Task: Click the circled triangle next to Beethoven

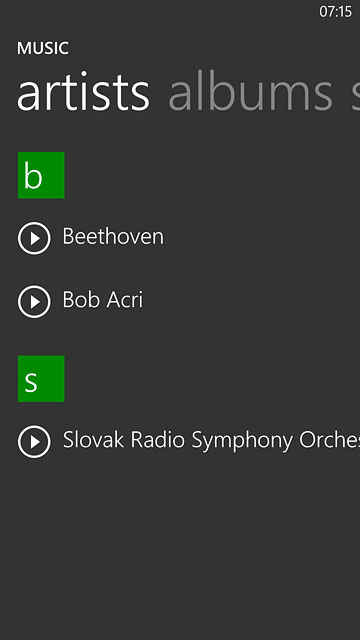Action: point(34,238)
